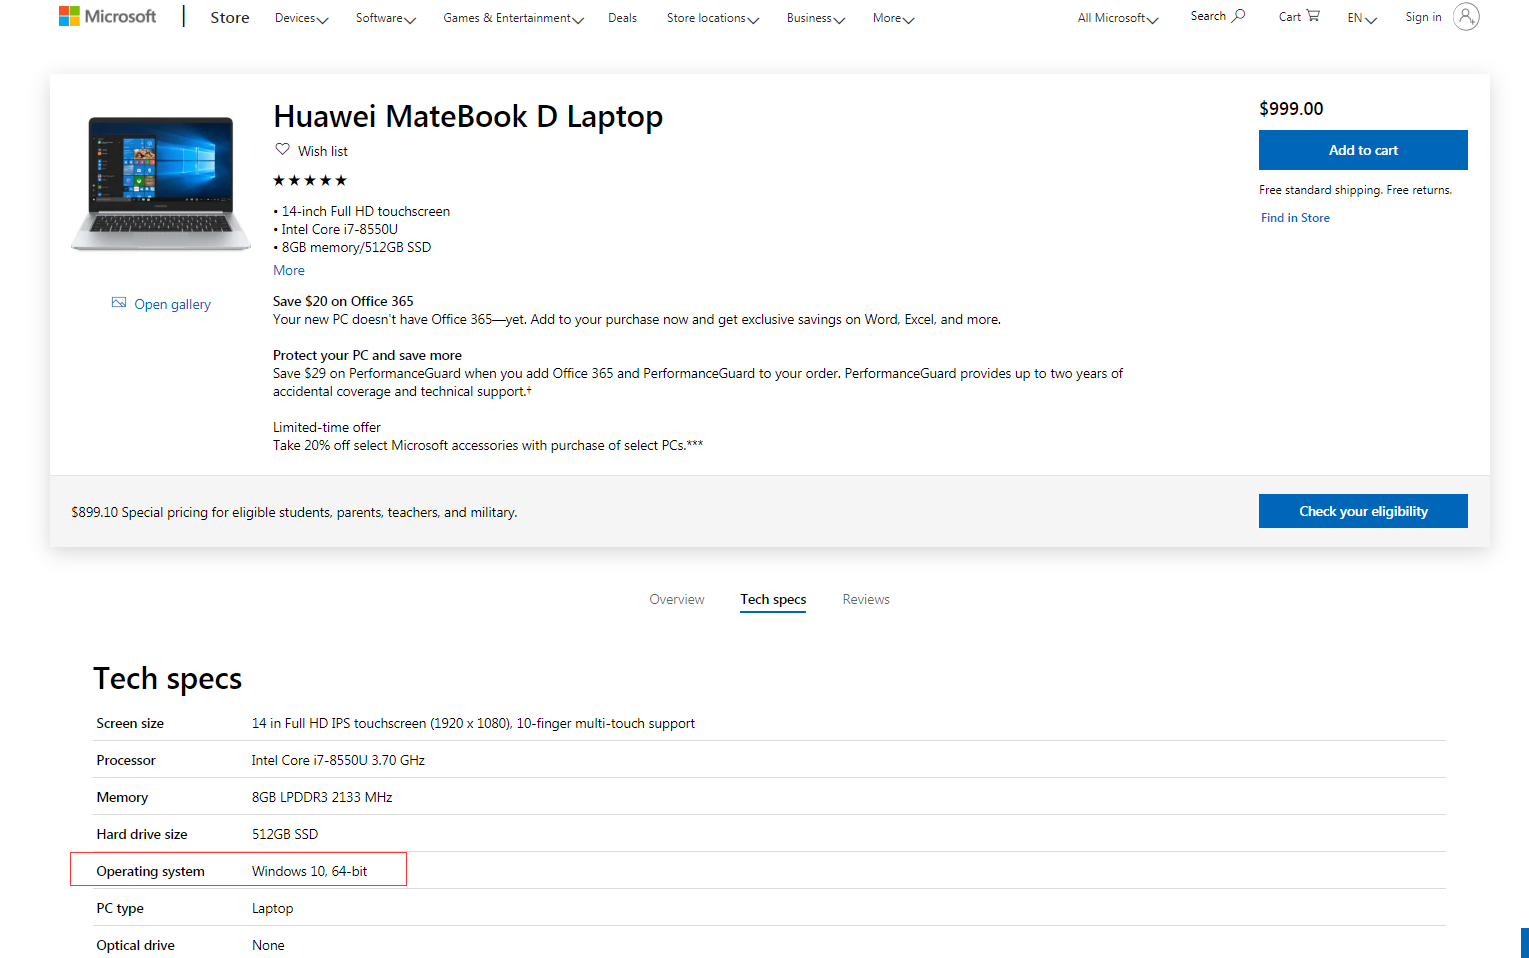The image size is (1529, 958).
Task: Switch to the Reviews tab
Action: click(x=866, y=600)
